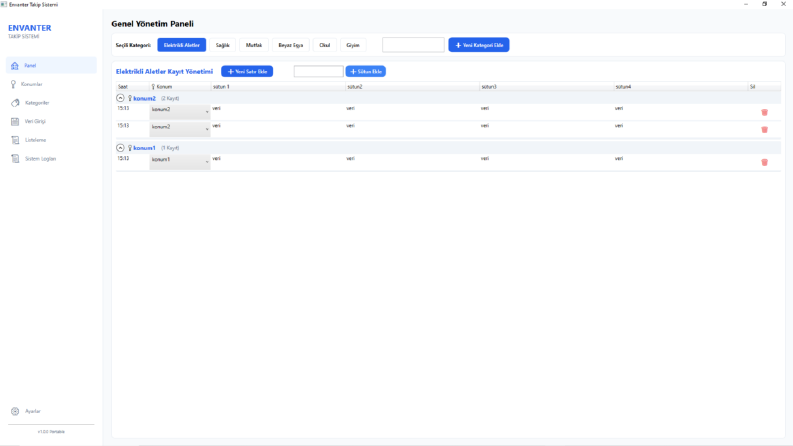The height and width of the screenshot is (446, 793).
Task: Click the Envanter app icon in title bar
Action: pyautogui.click(x=4, y=4)
